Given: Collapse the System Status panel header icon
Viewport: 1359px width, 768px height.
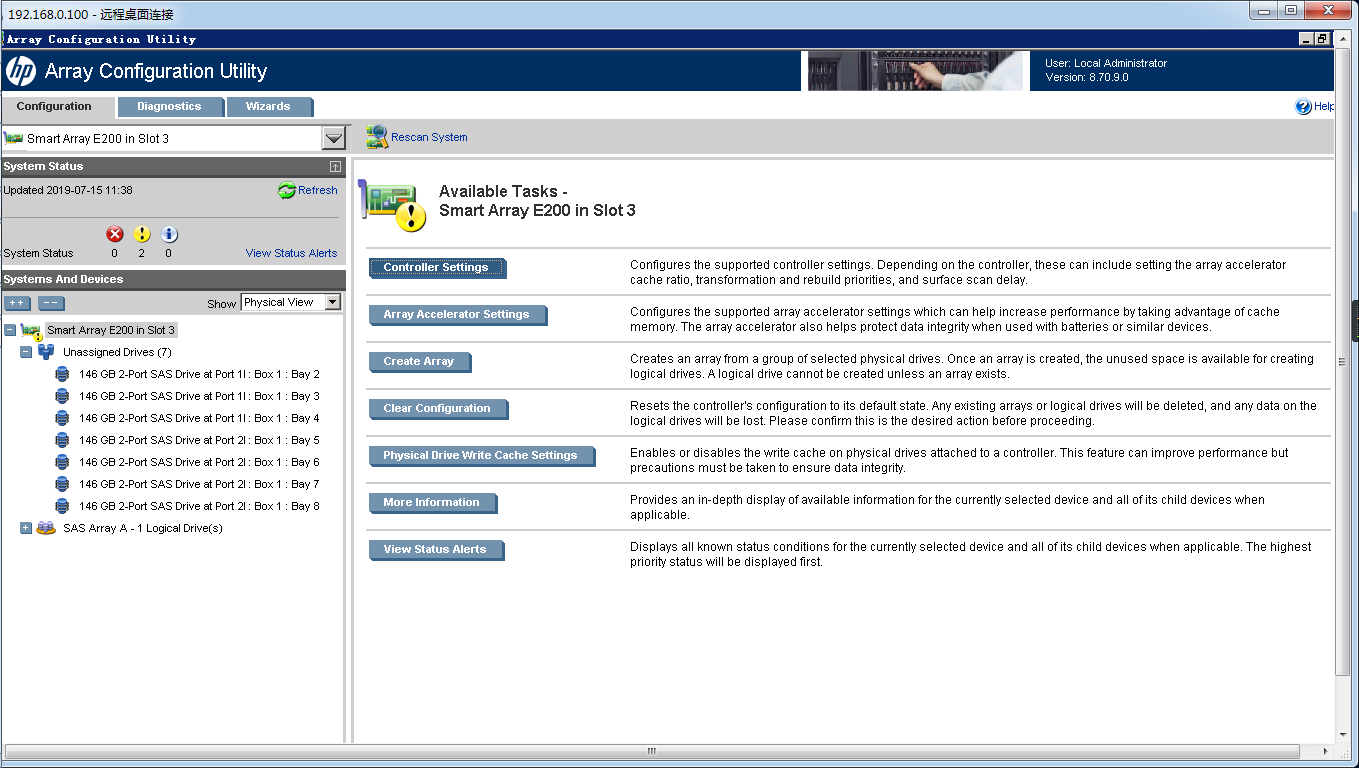Looking at the screenshot, I should 335,166.
